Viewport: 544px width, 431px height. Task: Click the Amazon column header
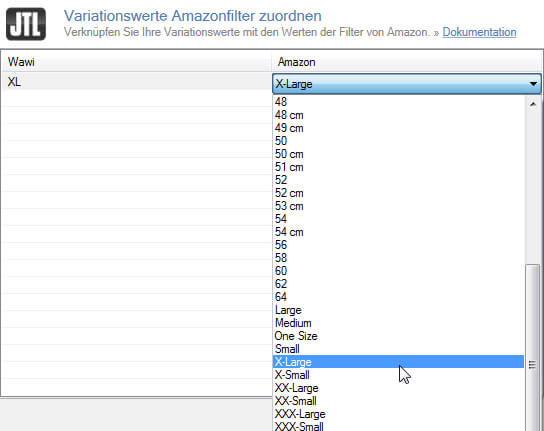(407, 62)
